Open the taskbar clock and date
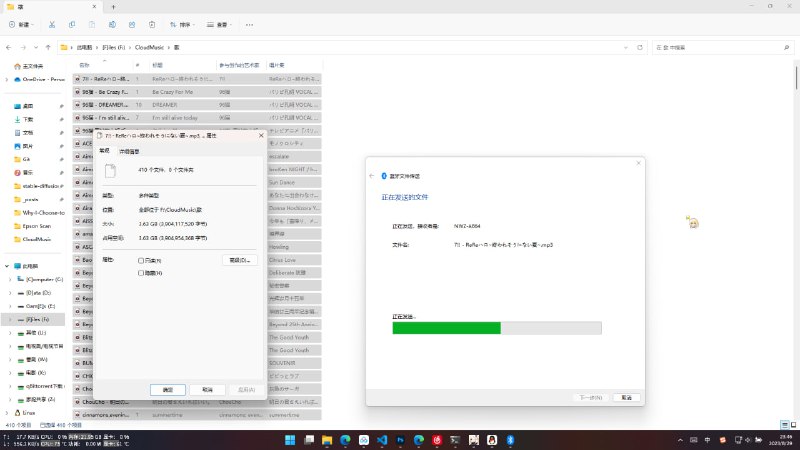Viewport: 800px width, 450px height. click(782, 440)
